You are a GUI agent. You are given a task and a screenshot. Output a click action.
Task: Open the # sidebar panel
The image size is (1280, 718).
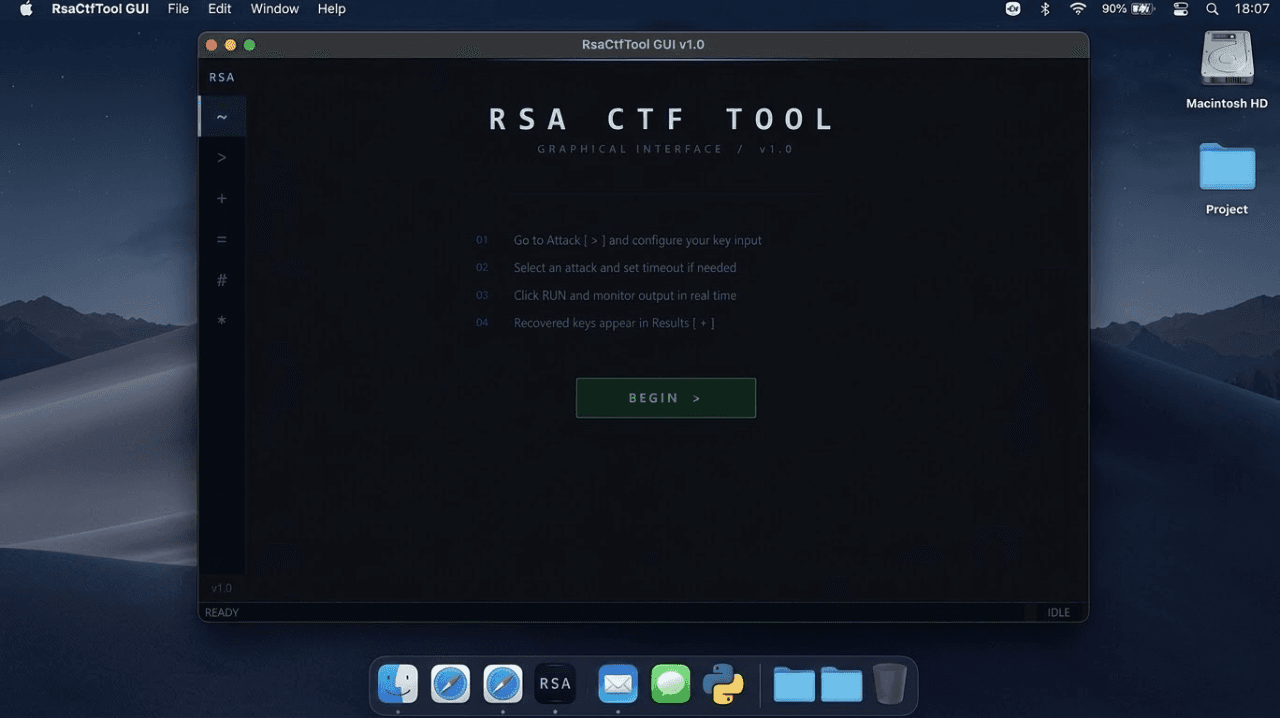tap(221, 280)
